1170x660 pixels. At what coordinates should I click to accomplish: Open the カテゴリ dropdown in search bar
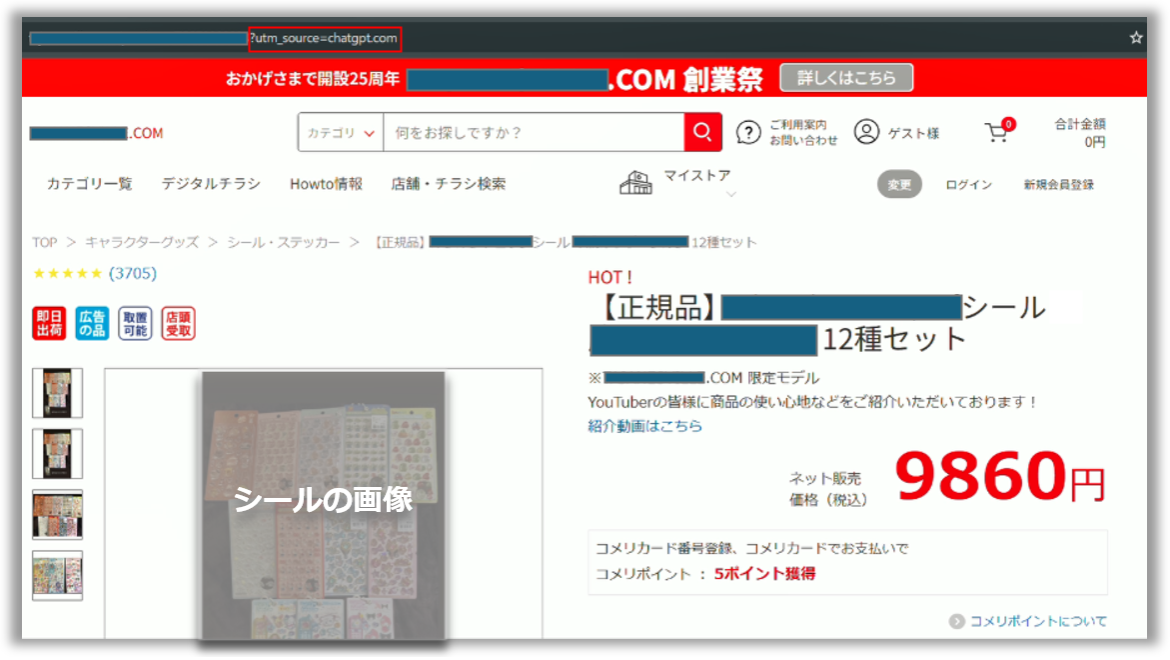coord(341,132)
